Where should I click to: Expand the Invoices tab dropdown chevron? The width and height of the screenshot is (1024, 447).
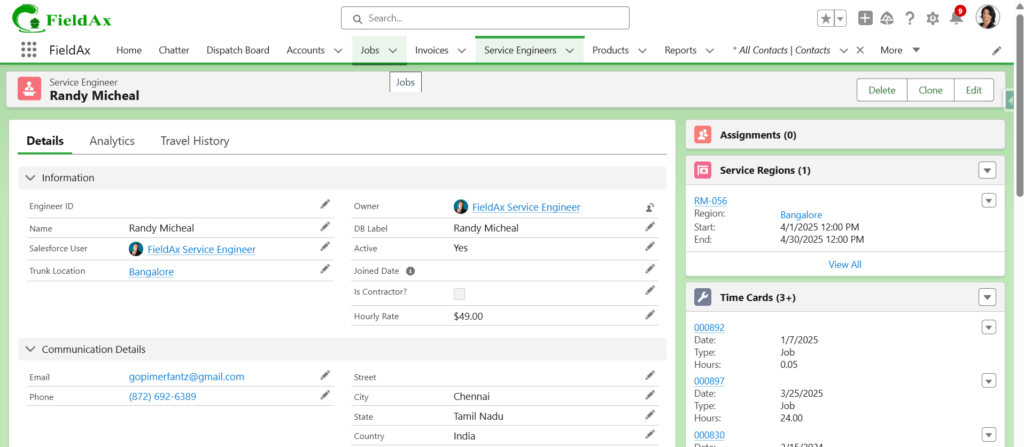click(461, 50)
